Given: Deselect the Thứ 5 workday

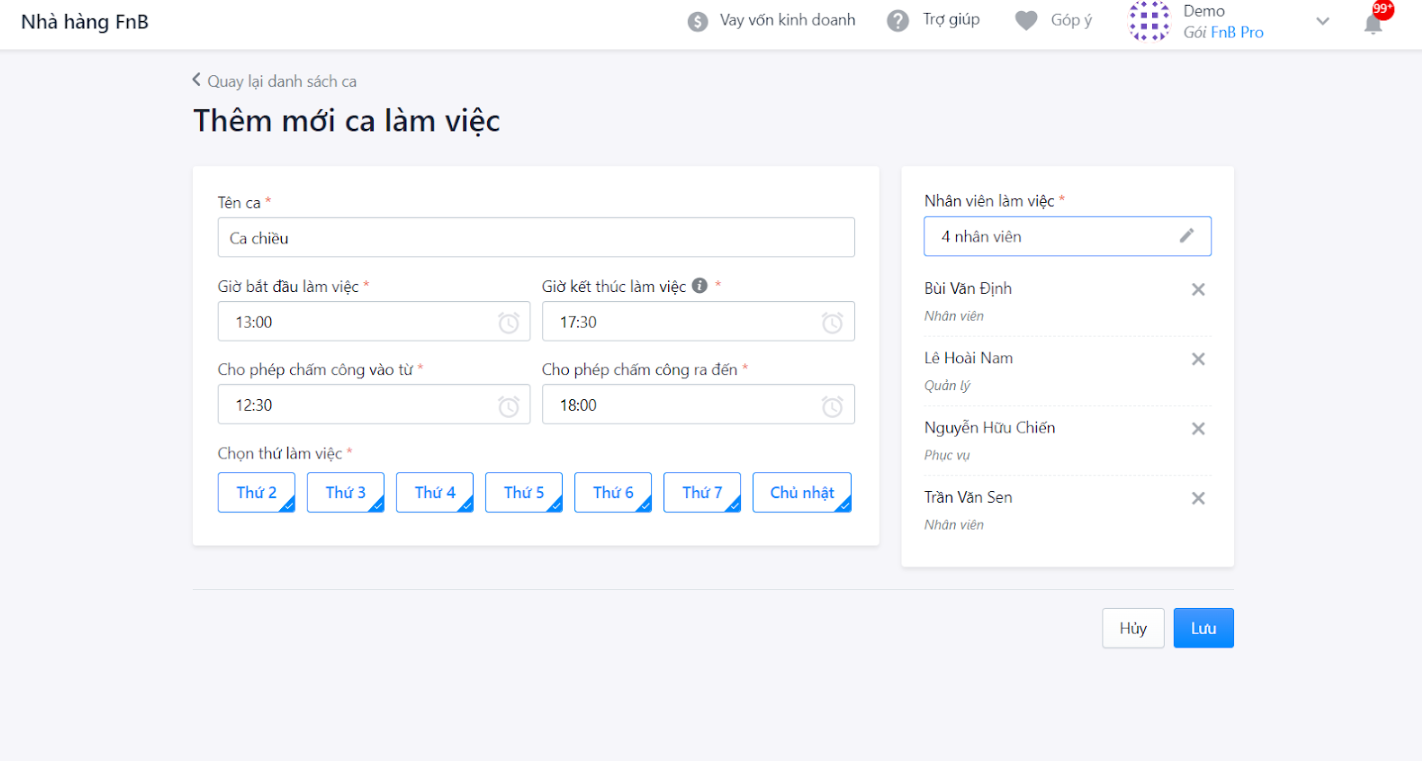Looking at the screenshot, I should [524, 492].
